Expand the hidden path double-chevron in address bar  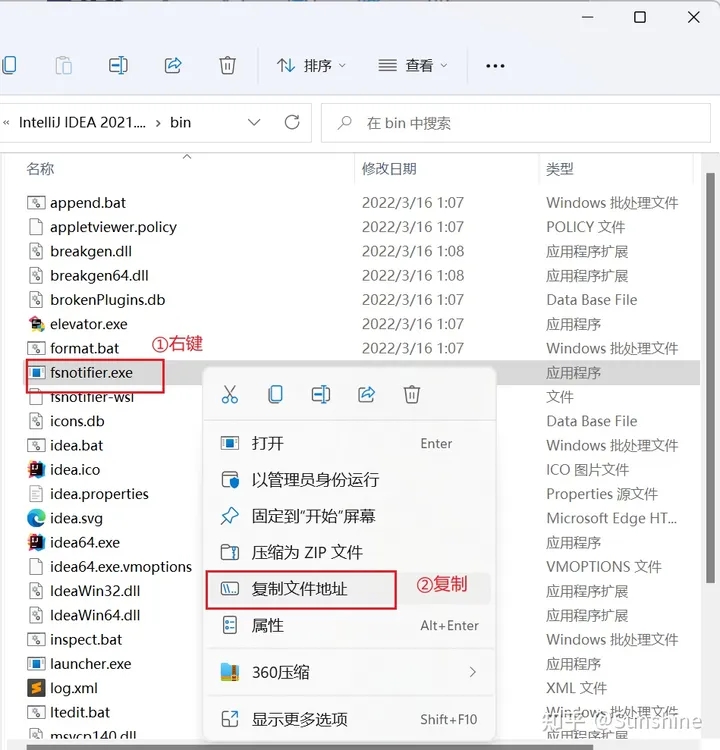point(6,123)
